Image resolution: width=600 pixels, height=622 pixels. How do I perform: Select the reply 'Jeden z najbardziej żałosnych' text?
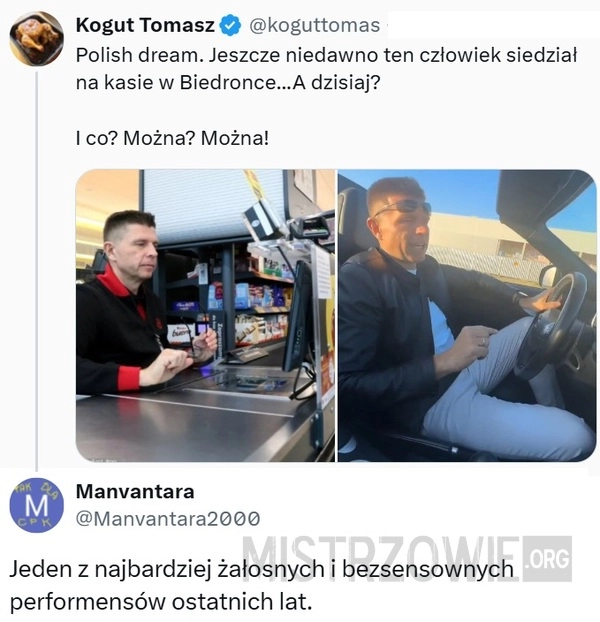pyautogui.click(x=261, y=570)
